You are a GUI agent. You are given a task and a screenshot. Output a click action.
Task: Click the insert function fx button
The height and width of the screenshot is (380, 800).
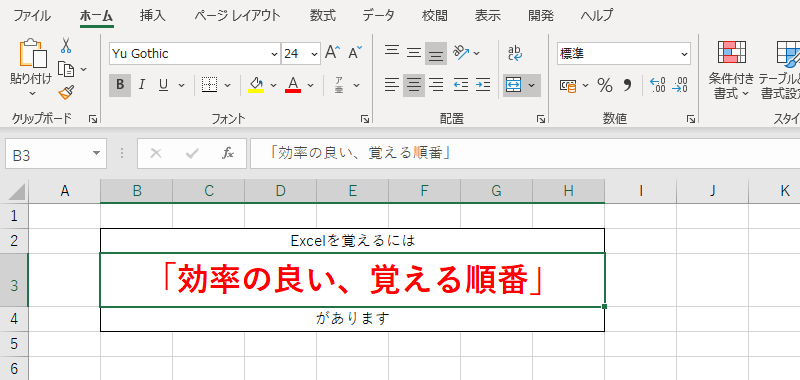pyautogui.click(x=228, y=154)
